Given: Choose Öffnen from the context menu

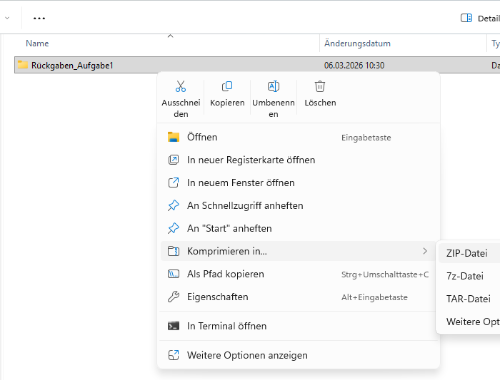Looking at the screenshot, I should (298, 137).
